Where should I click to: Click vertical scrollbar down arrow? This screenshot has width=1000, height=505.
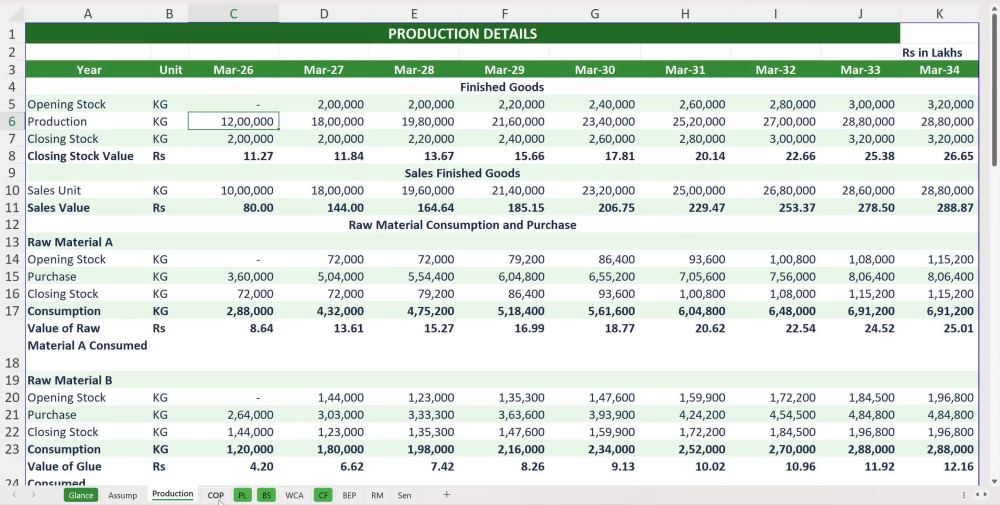(994, 482)
